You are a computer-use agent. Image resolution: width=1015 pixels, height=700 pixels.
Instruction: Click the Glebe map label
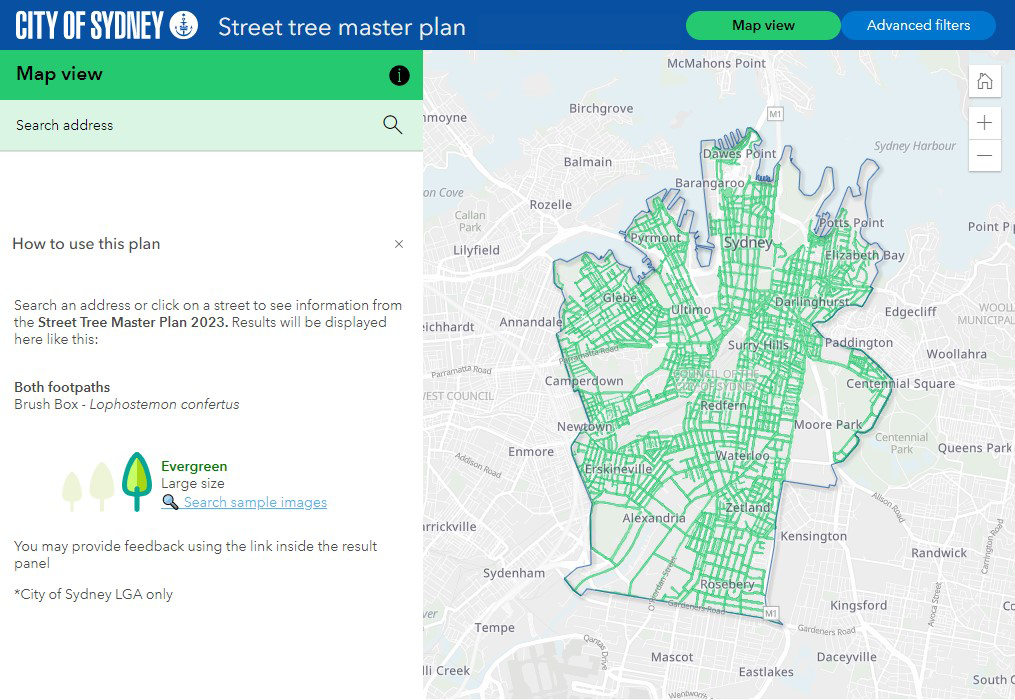pyautogui.click(x=619, y=298)
